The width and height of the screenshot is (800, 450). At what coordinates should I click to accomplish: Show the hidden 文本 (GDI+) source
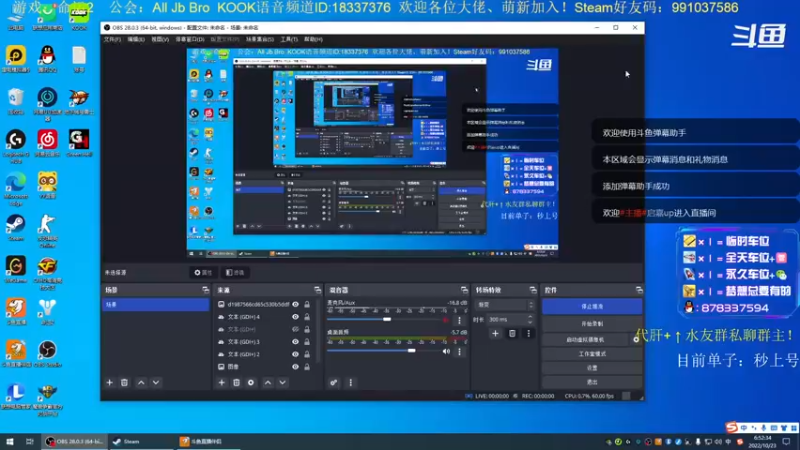click(x=295, y=330)
